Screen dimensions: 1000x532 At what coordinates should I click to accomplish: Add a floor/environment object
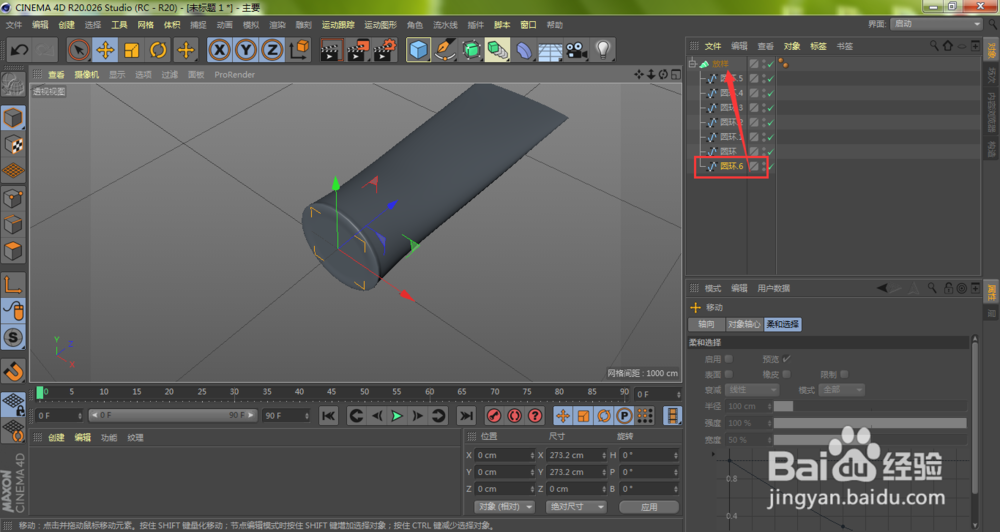550,49
